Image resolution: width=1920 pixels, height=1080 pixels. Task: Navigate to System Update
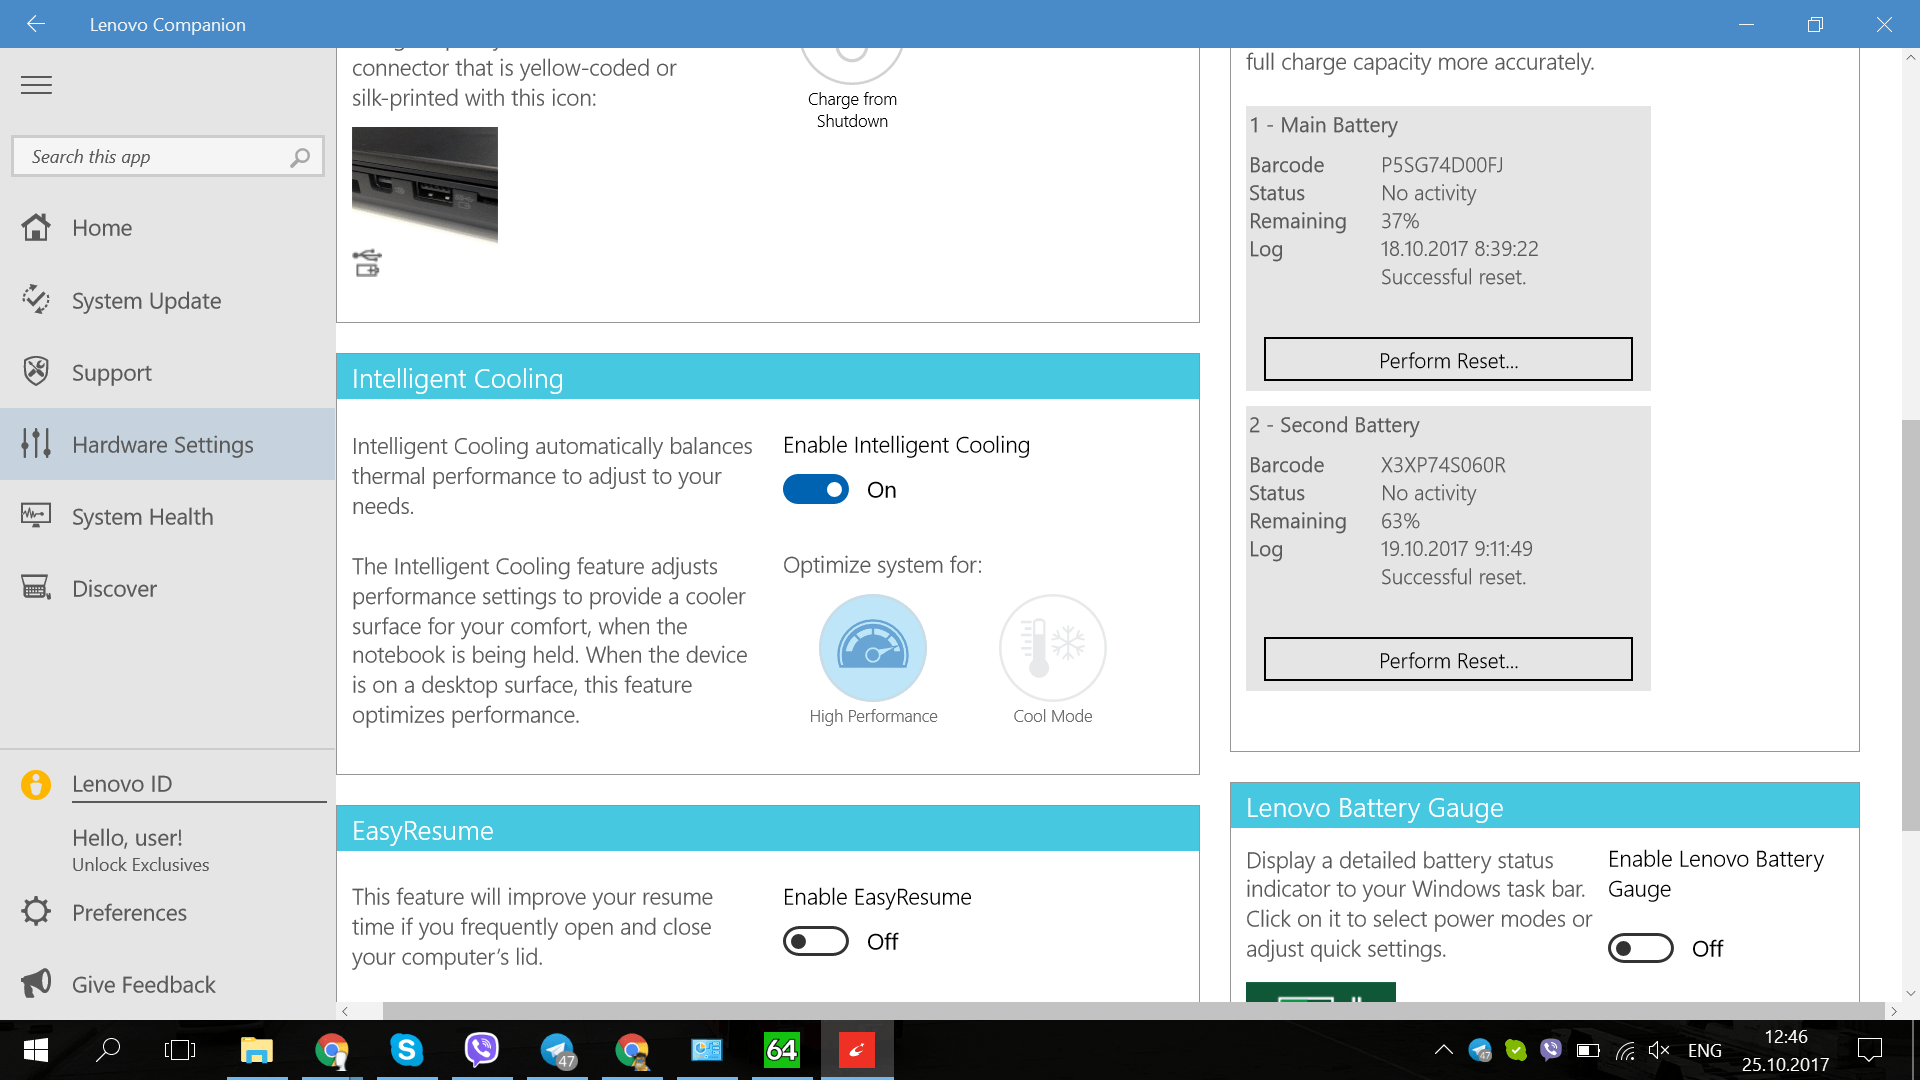[146, 301]
